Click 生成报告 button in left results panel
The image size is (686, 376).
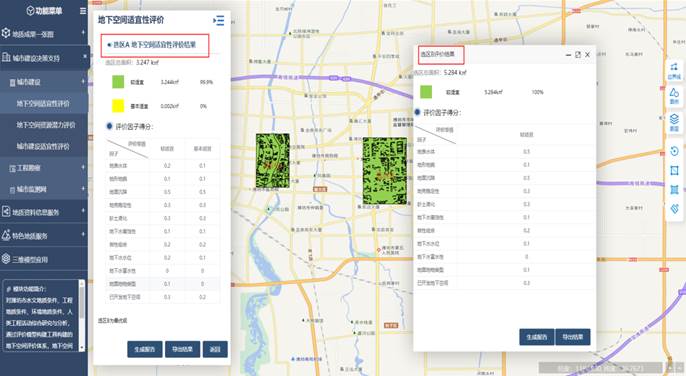point(145,349)
